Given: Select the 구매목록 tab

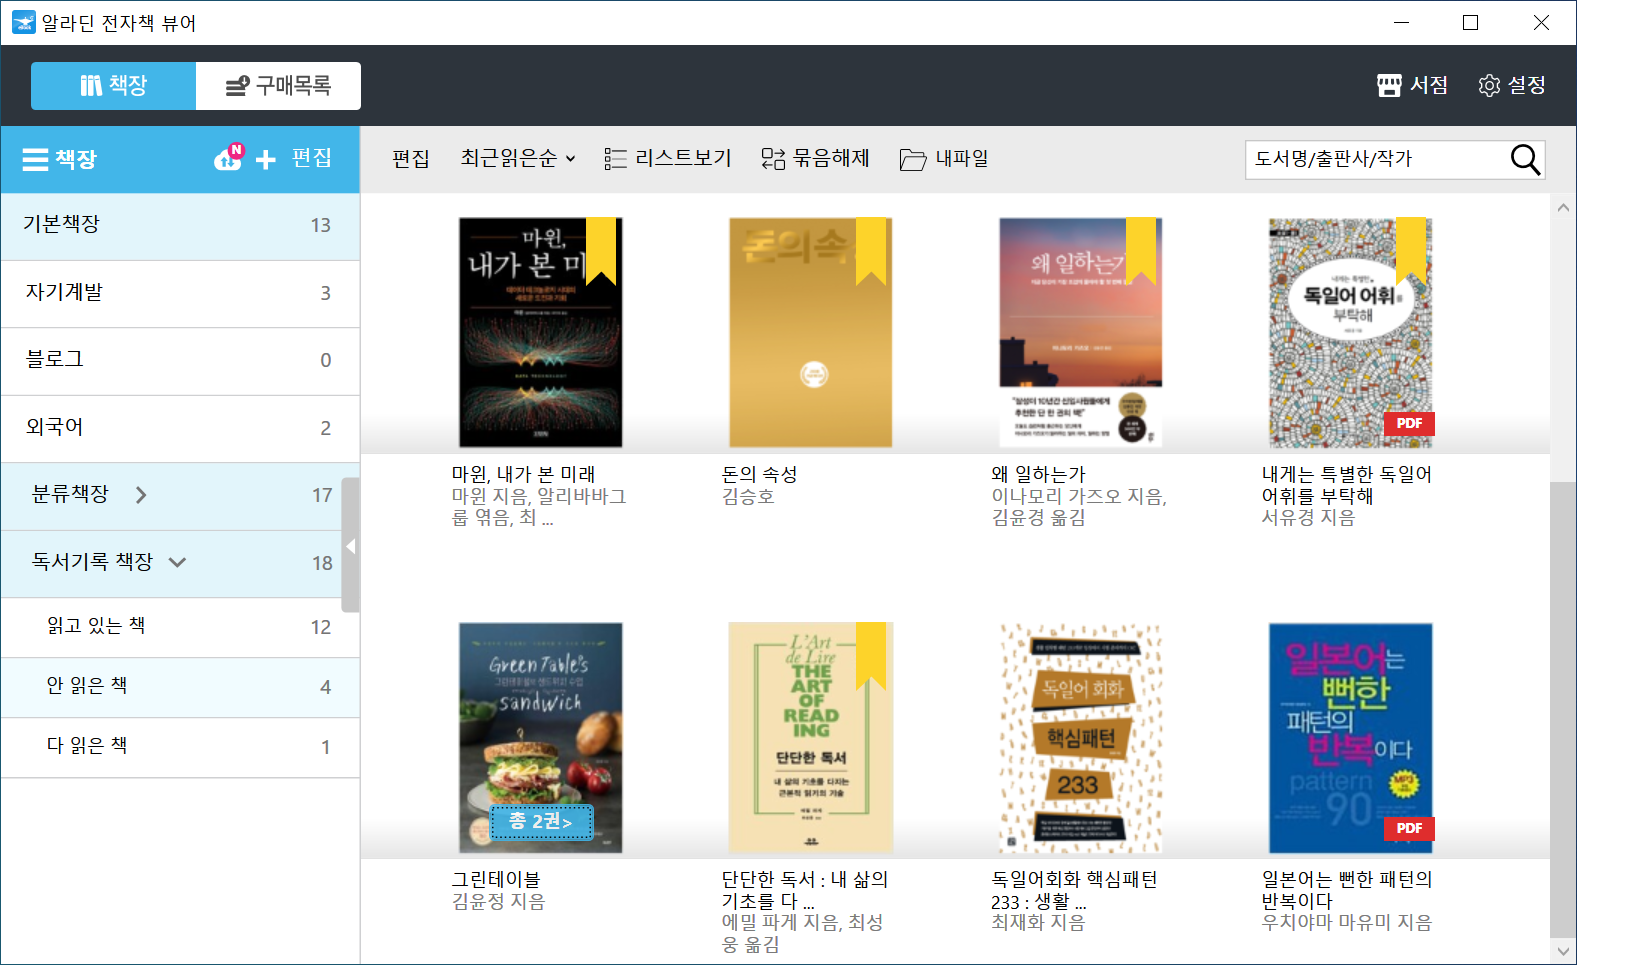Looking at the screenshot, I should pos(278,86).
